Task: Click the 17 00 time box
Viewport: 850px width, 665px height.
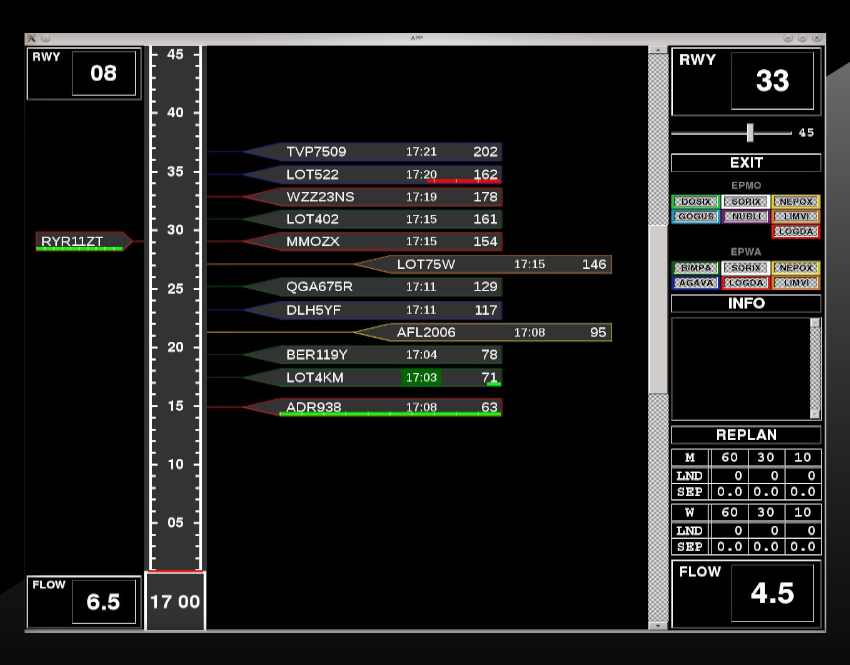Action: [175, 602]
